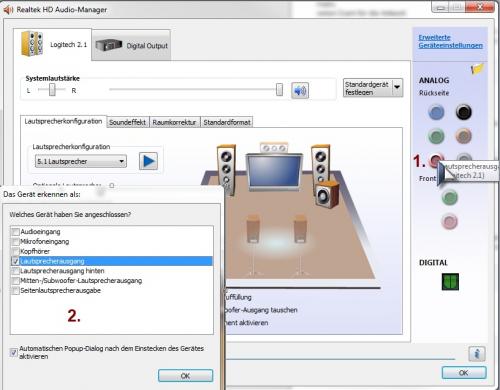
Task: Mute the system volume with the speaker button
Action: 300,90
